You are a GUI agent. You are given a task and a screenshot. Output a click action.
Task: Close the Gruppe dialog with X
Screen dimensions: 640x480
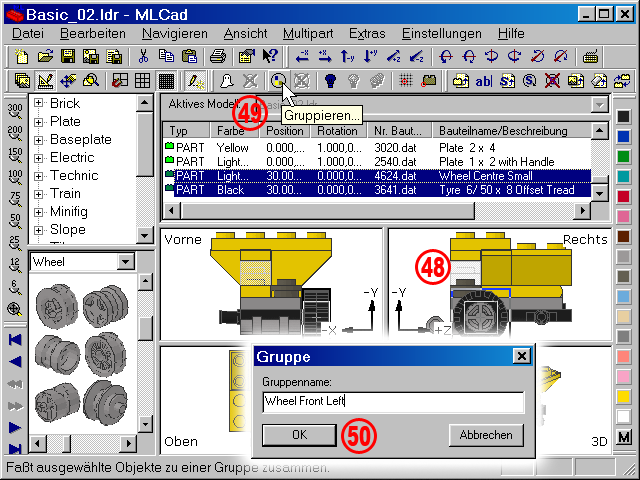coord(522,356)
